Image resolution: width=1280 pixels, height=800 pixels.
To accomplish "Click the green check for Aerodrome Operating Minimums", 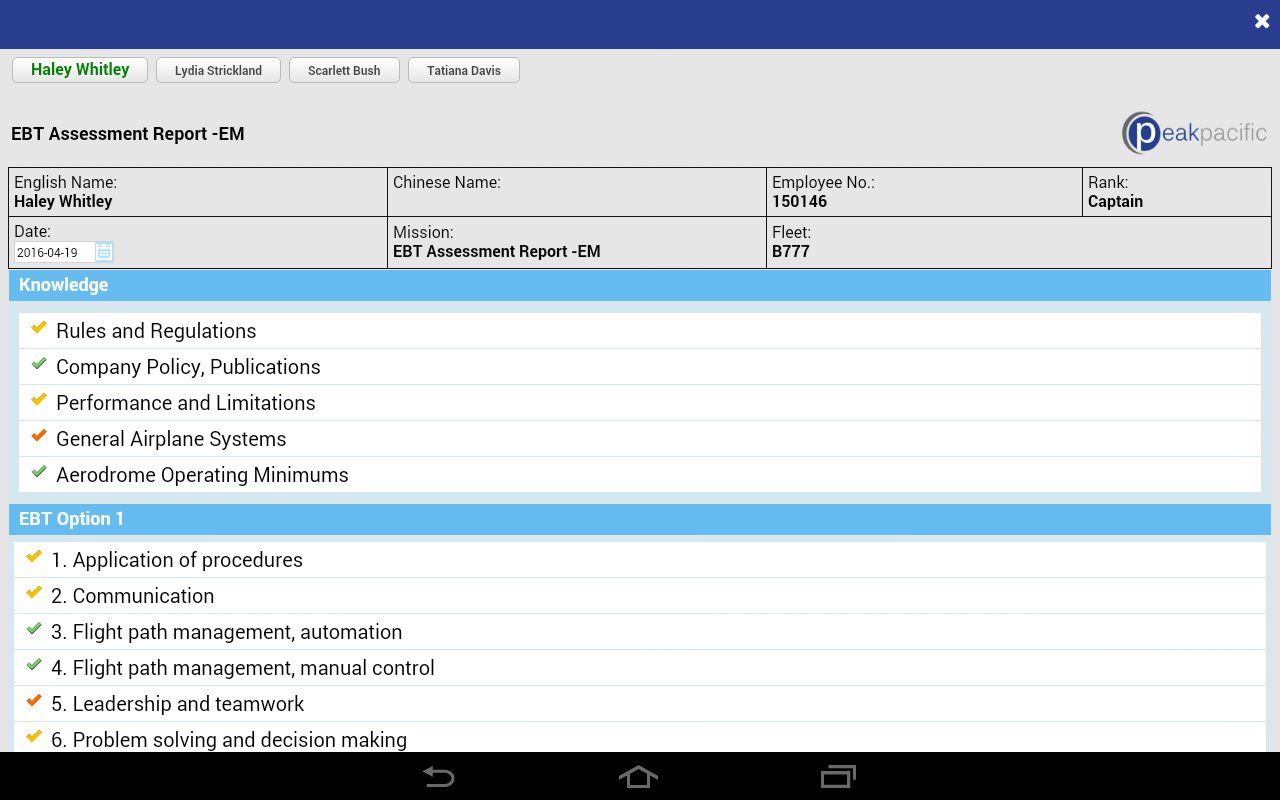I will click(x=39, y=472).
